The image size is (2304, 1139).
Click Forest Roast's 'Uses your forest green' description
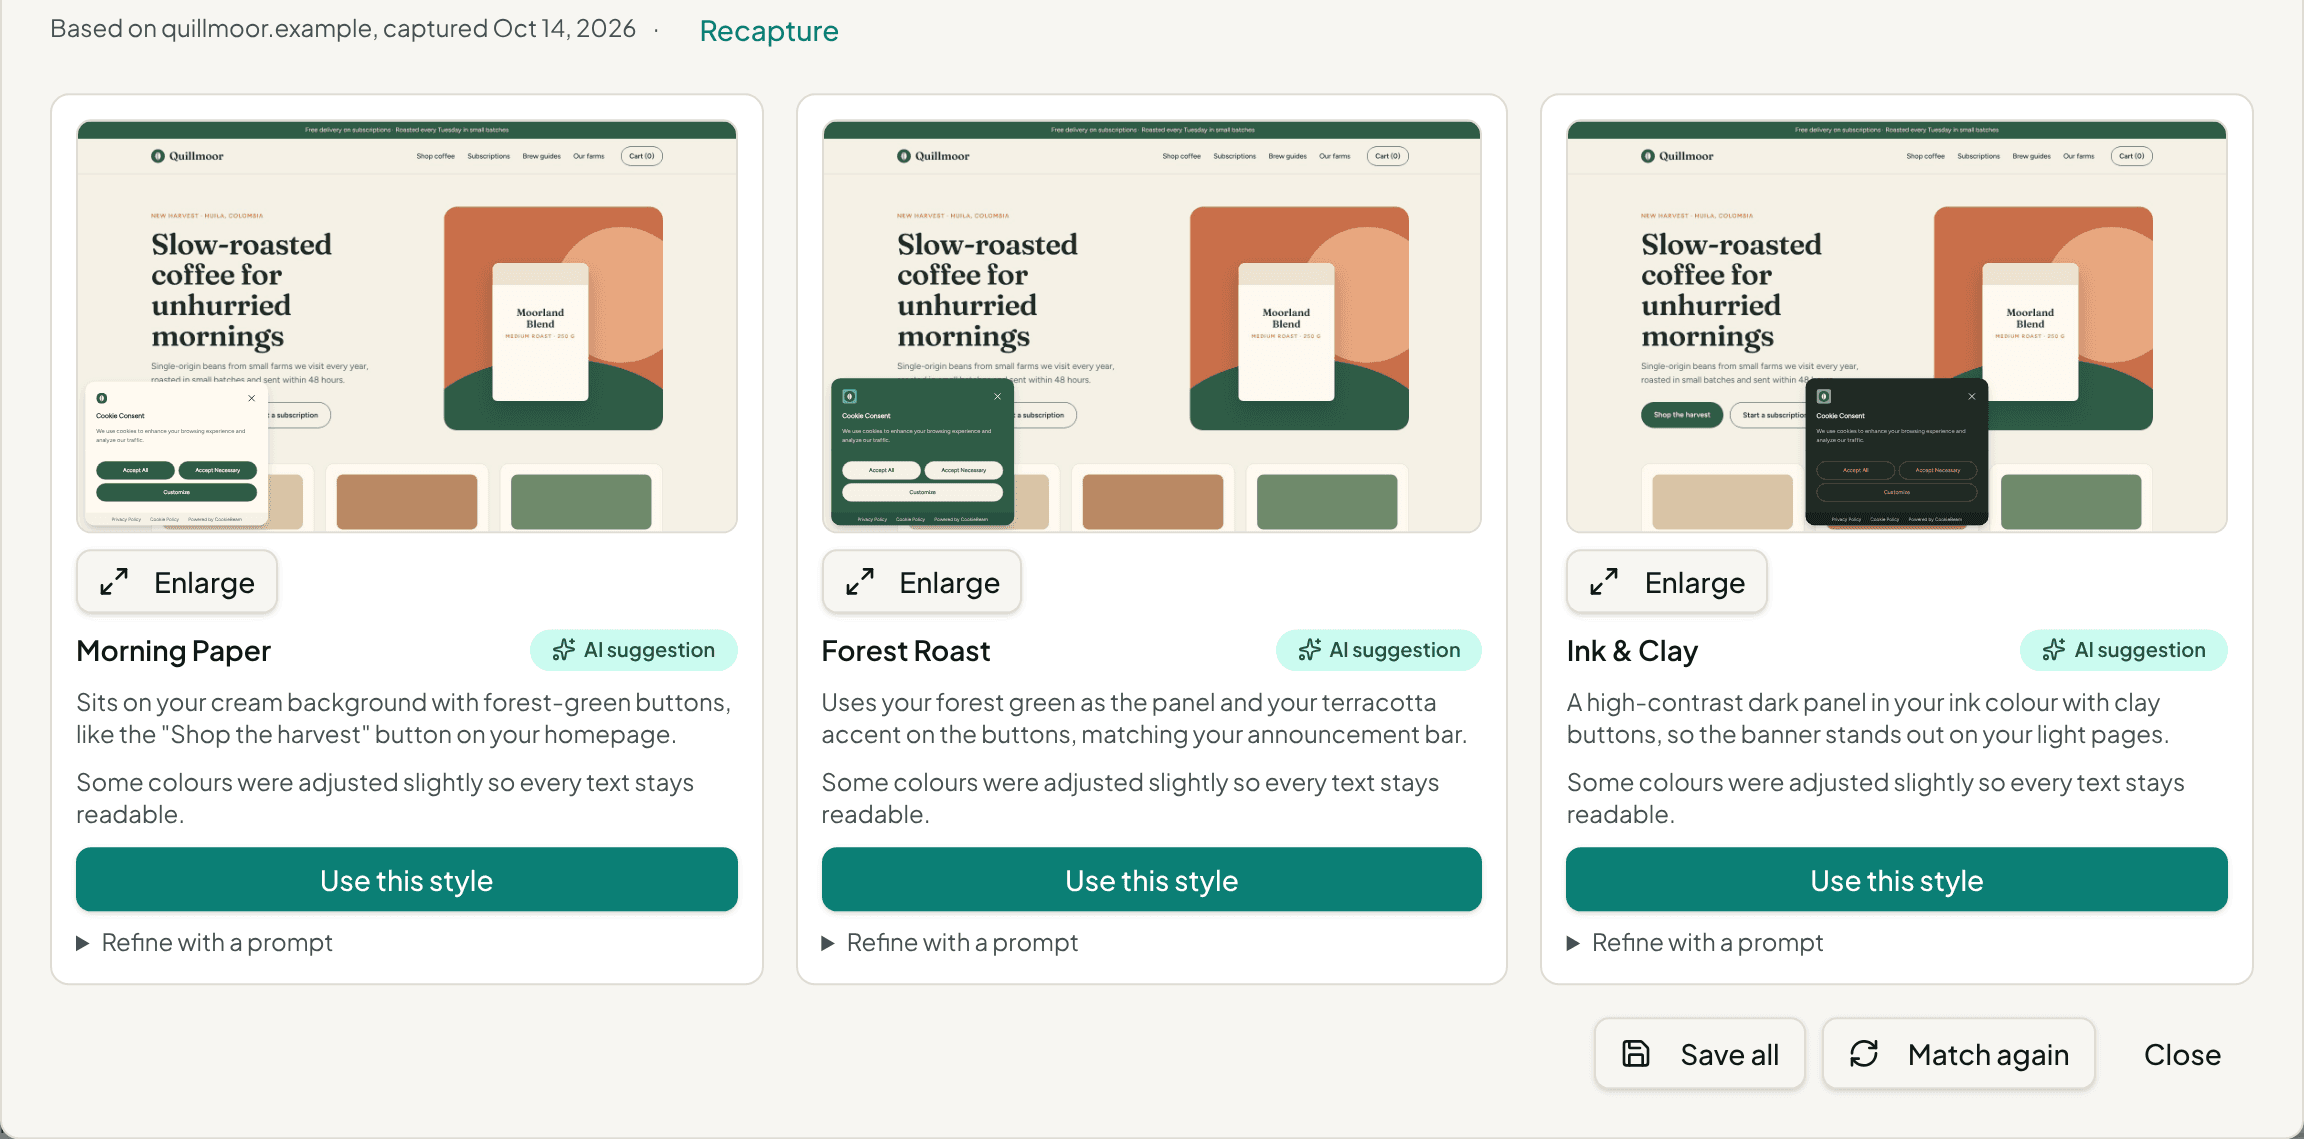1144,718
